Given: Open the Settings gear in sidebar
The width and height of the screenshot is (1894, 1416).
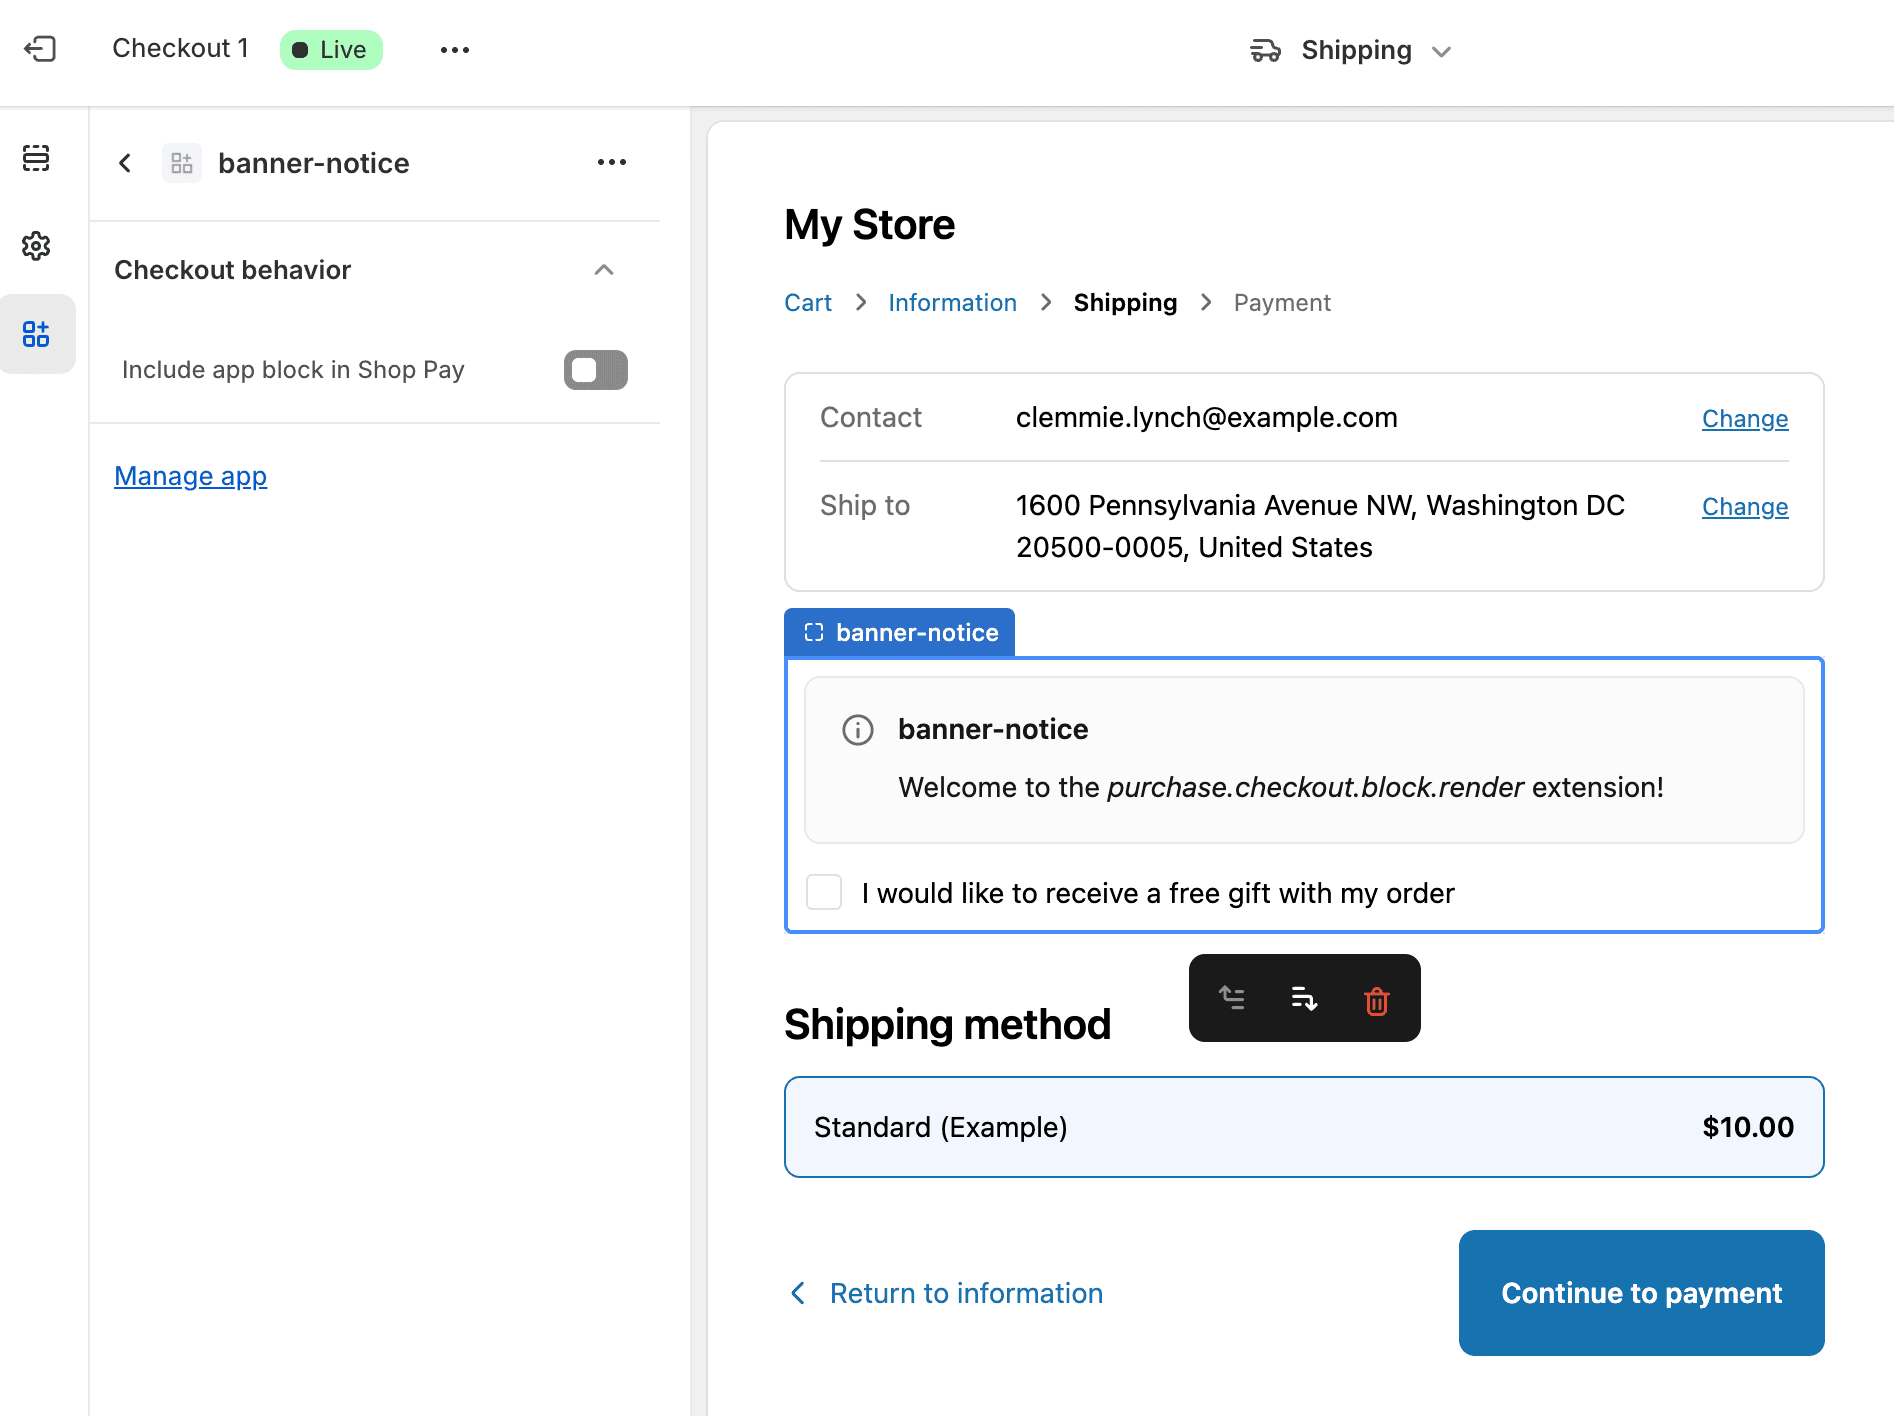Looking at the screenshot, I should tap(36, 246).
